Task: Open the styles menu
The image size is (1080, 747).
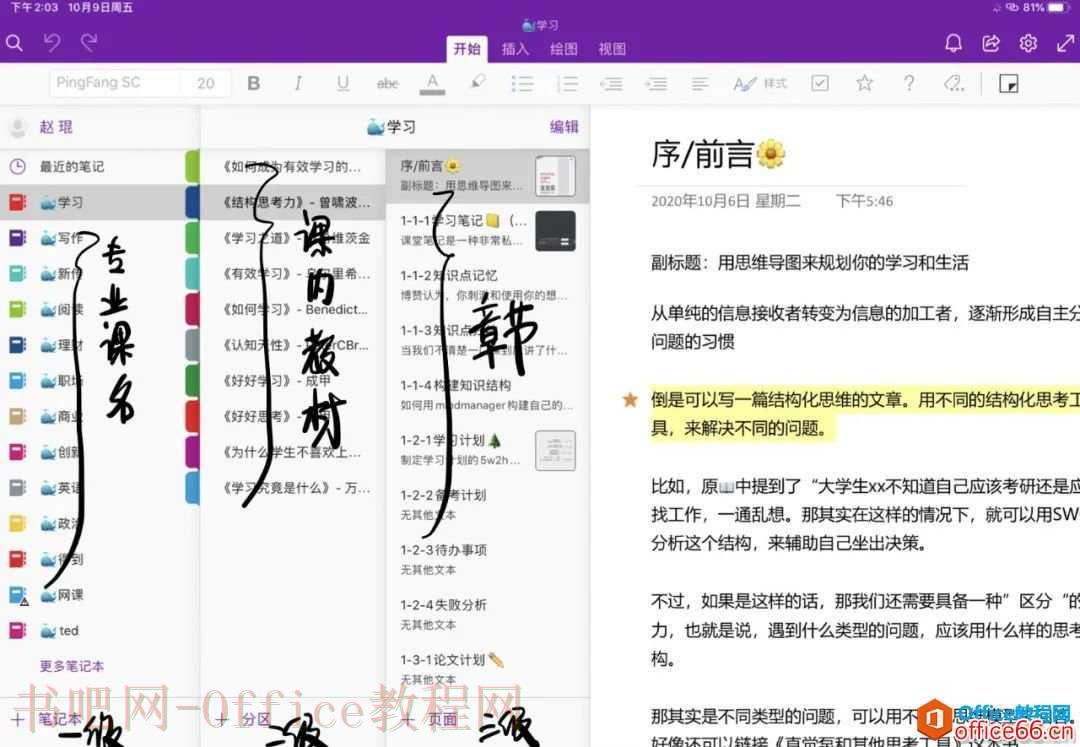Action: pos(760,83)
